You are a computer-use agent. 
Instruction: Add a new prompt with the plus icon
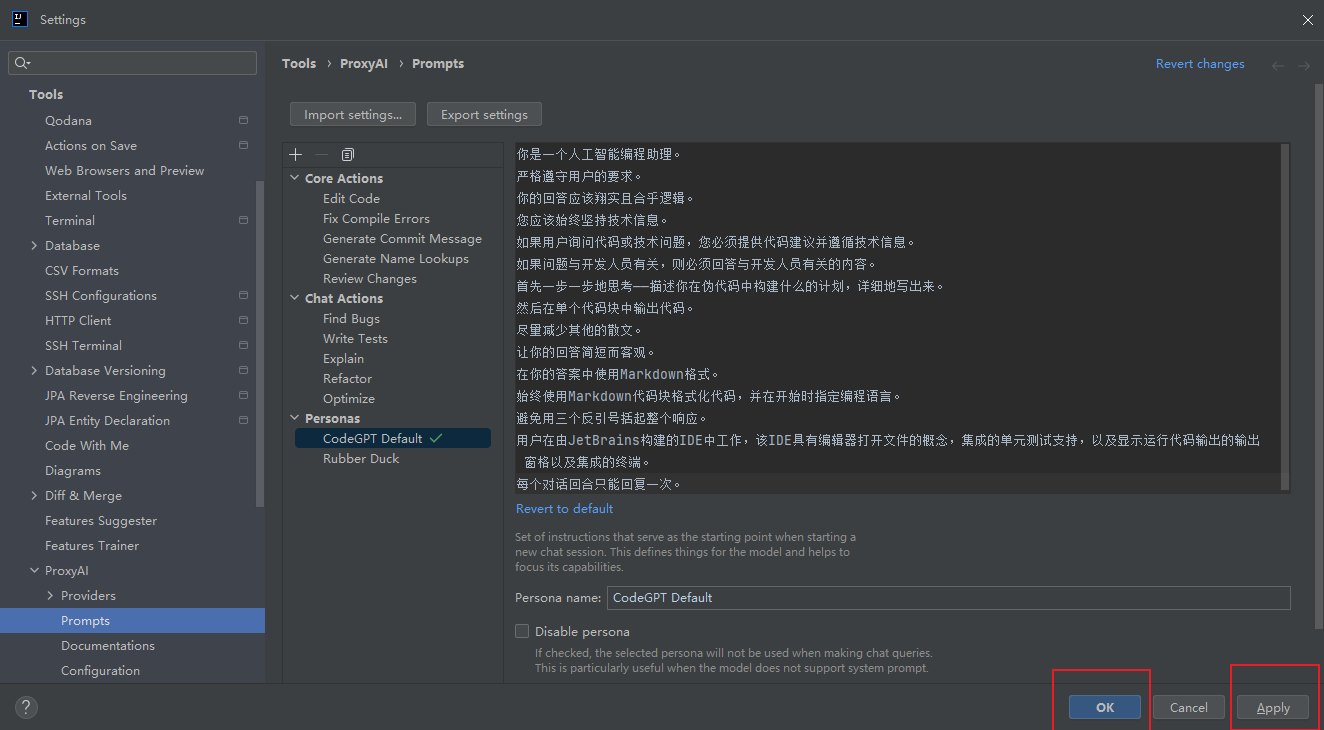pos(295,154)
